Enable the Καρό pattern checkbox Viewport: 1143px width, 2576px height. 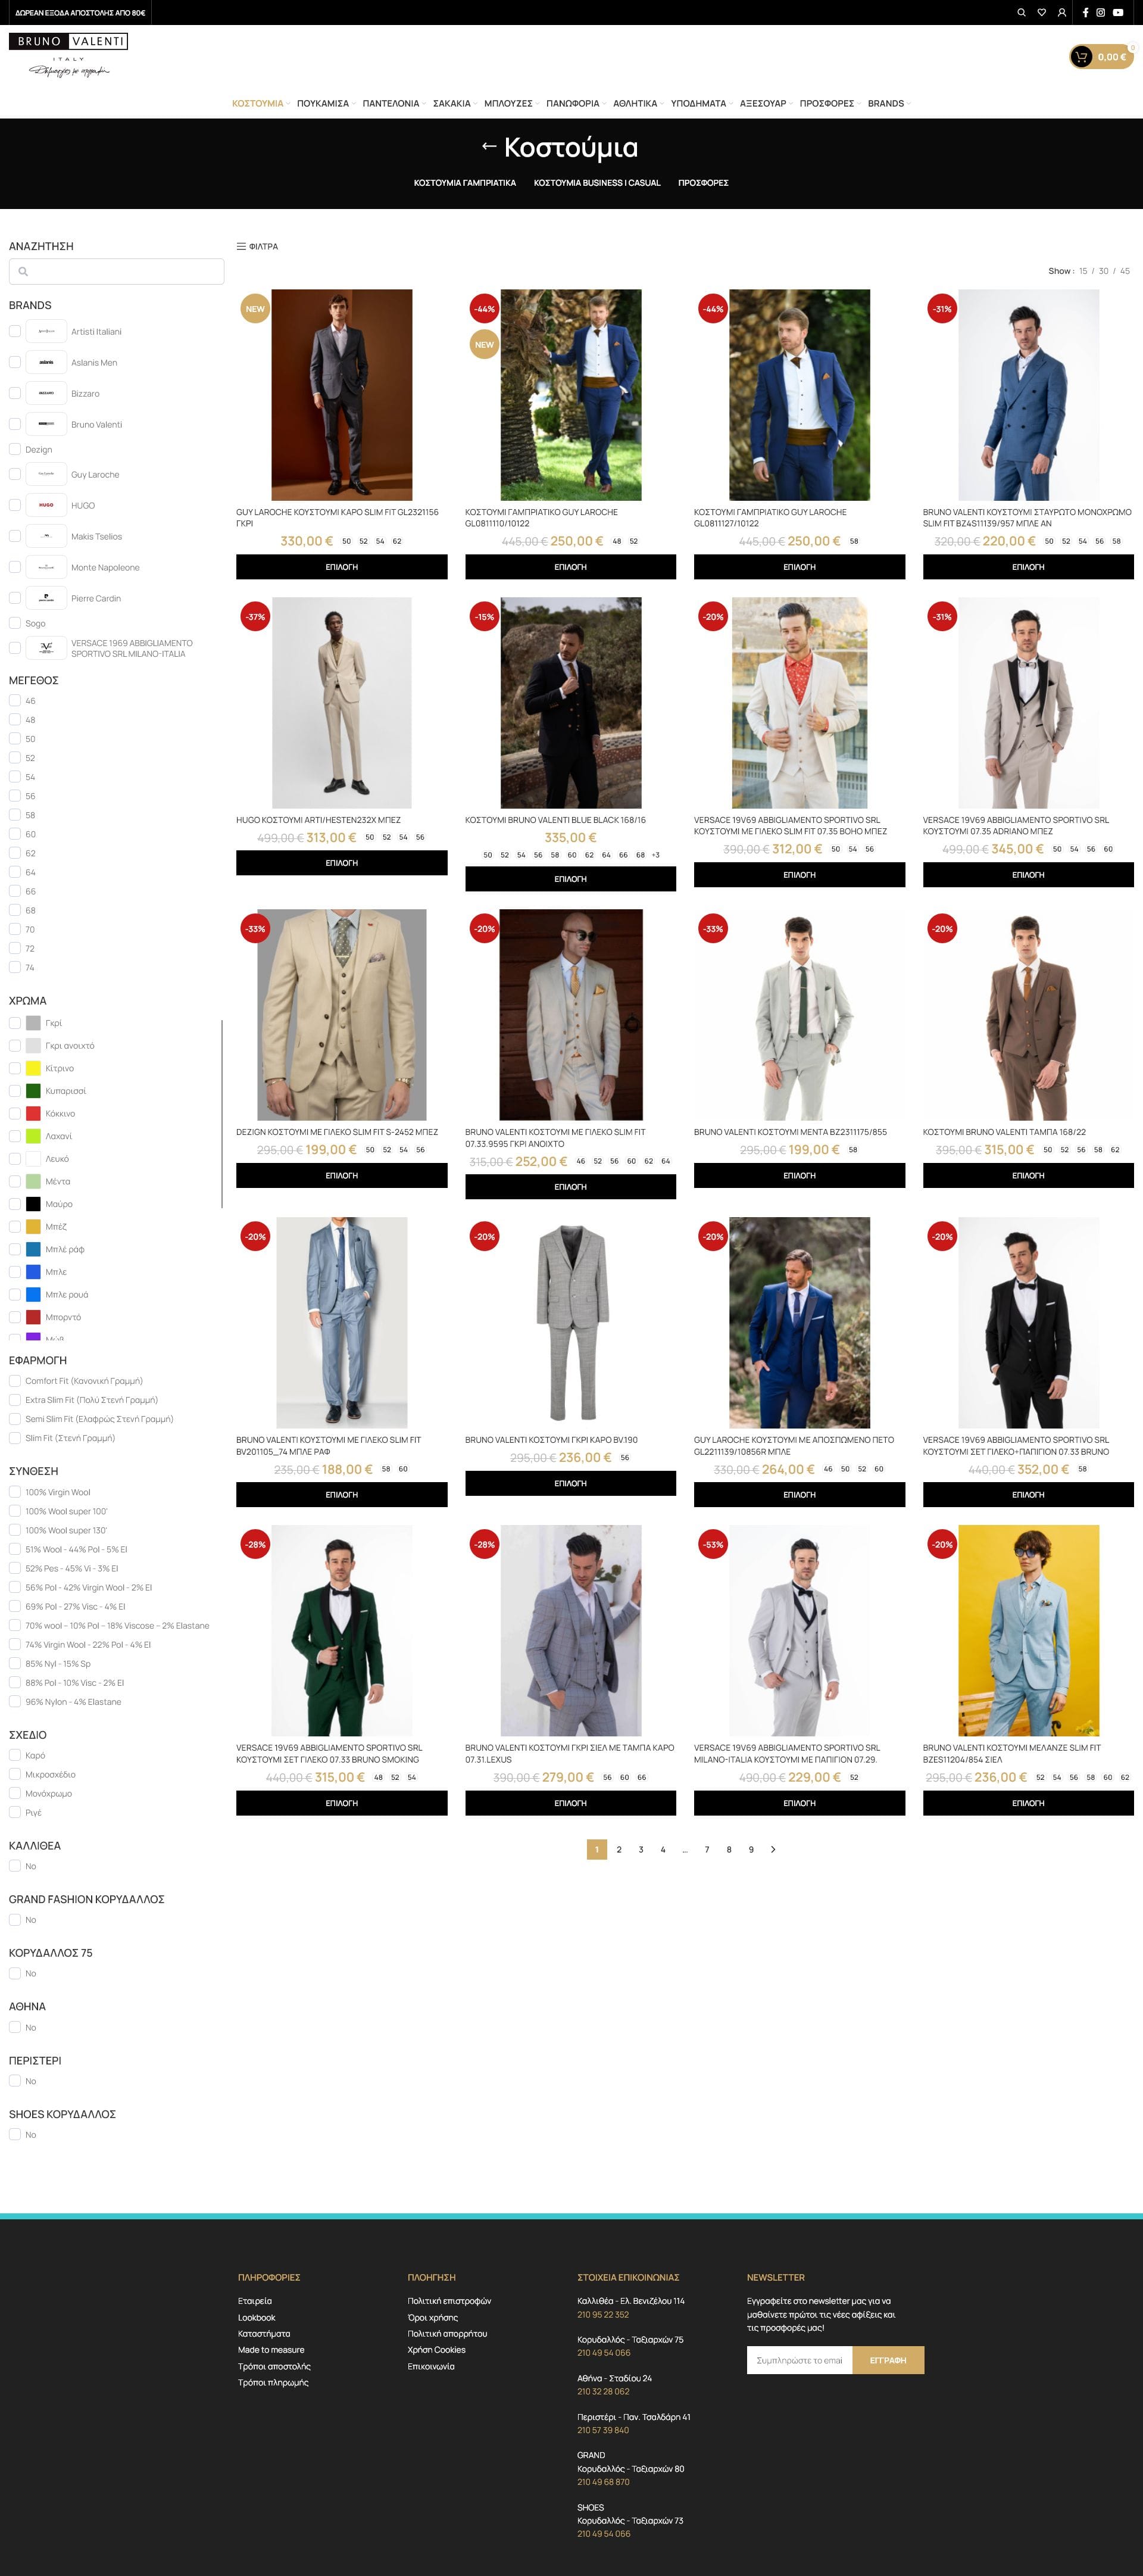pyautogui.click(x=15, y=1754)
